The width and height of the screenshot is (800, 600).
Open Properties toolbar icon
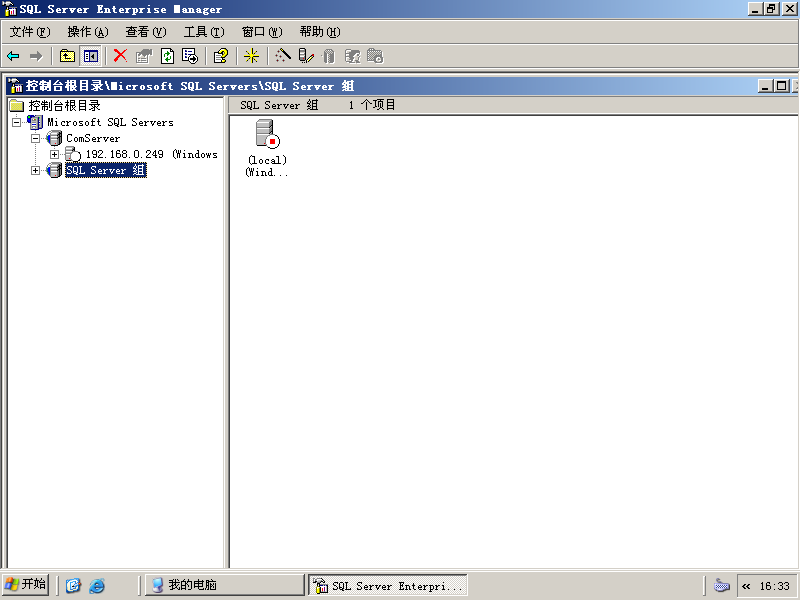tap(144, 56)
